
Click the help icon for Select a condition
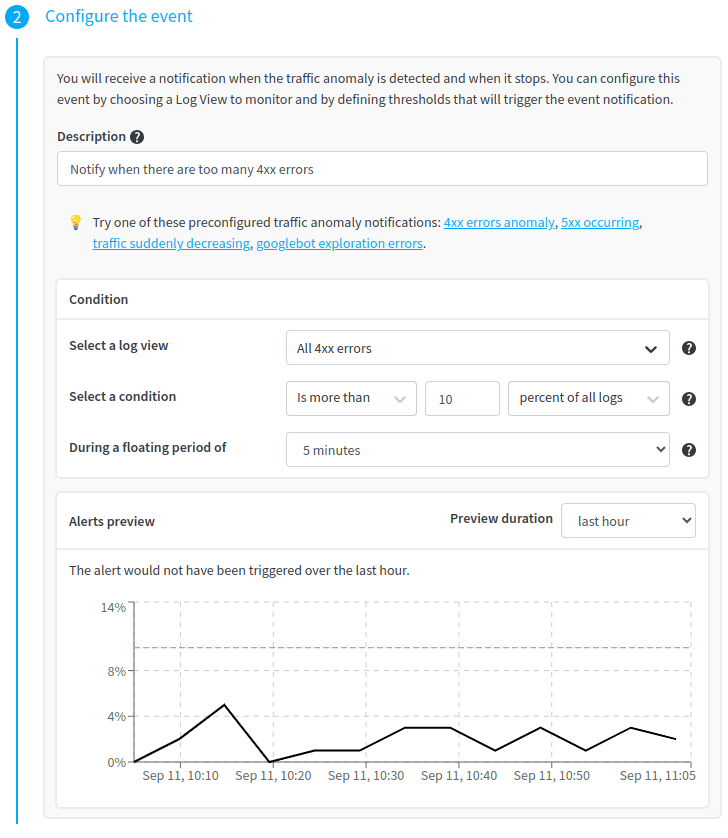coord(688,399)
